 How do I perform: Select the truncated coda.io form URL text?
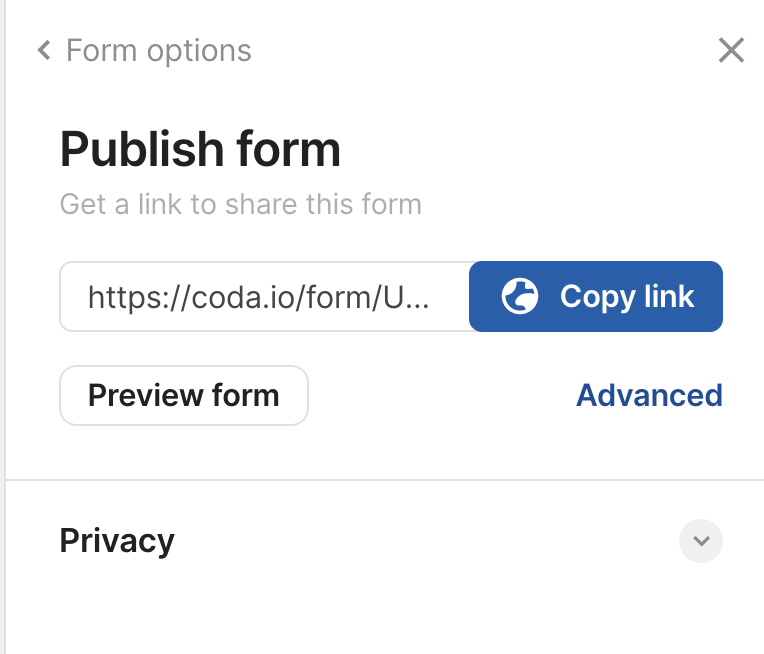click(x=259, y=296)
